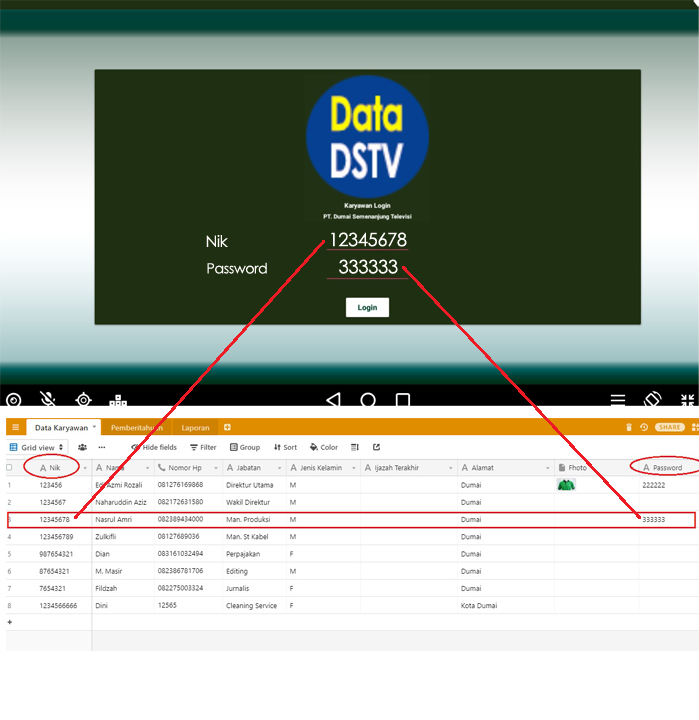Click the screen record circle icon

pos(13,400)
